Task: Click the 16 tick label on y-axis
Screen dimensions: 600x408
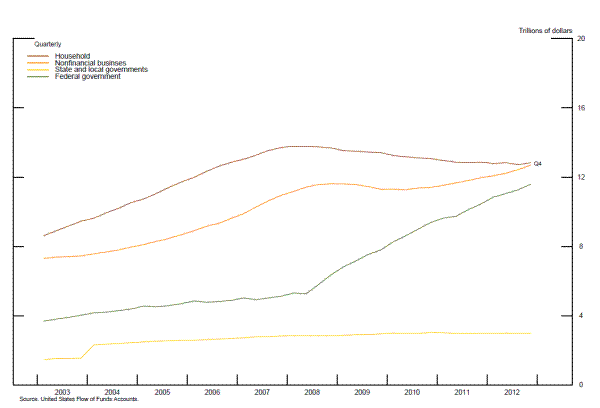Action: (x=581, y=108)
